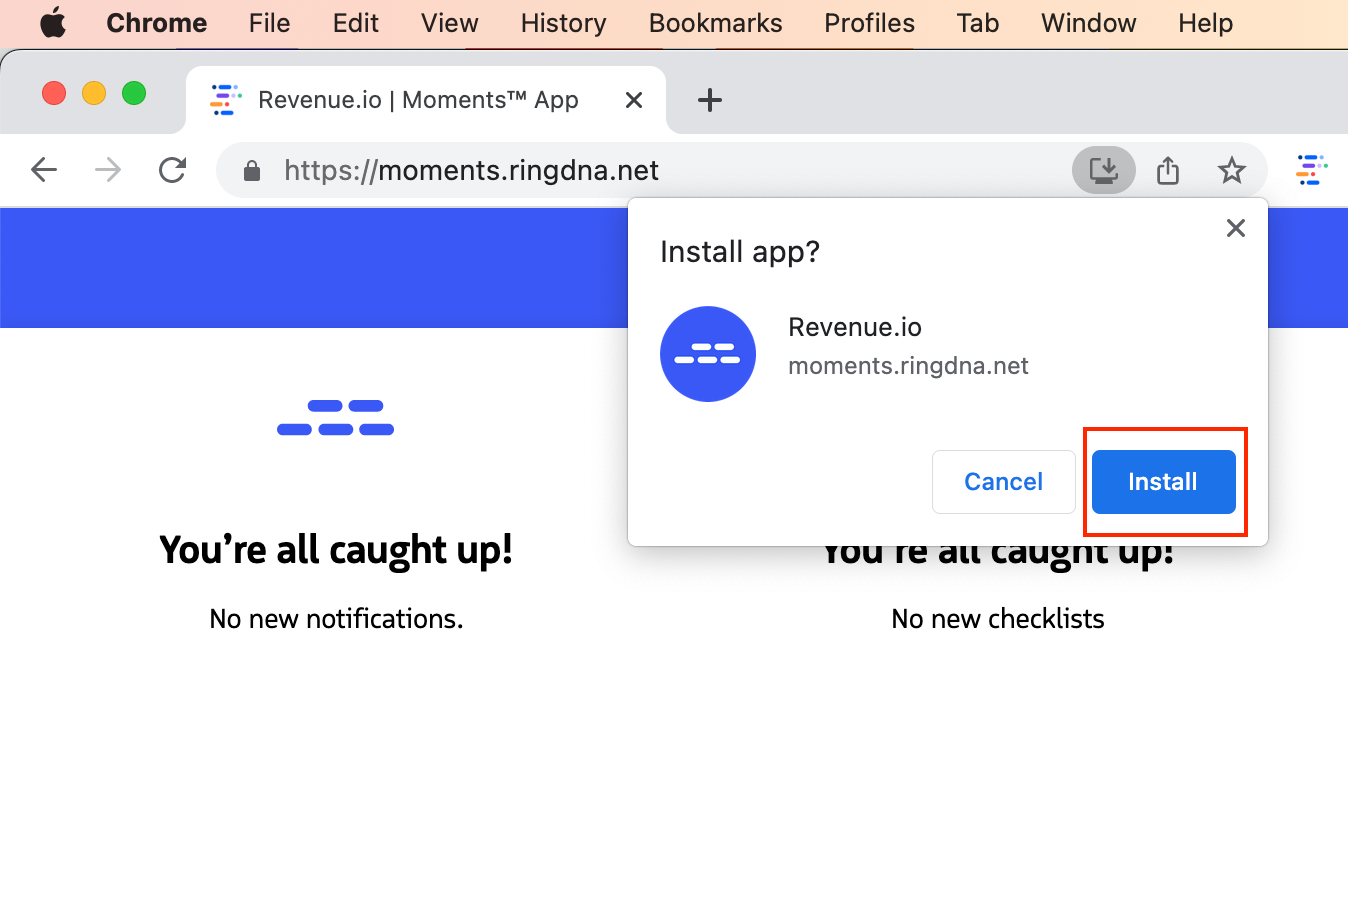Viewport: 1348px width, 920px height.
Task: Click the Revenue.io round app icon in dialog
Action: pos(708,354)
